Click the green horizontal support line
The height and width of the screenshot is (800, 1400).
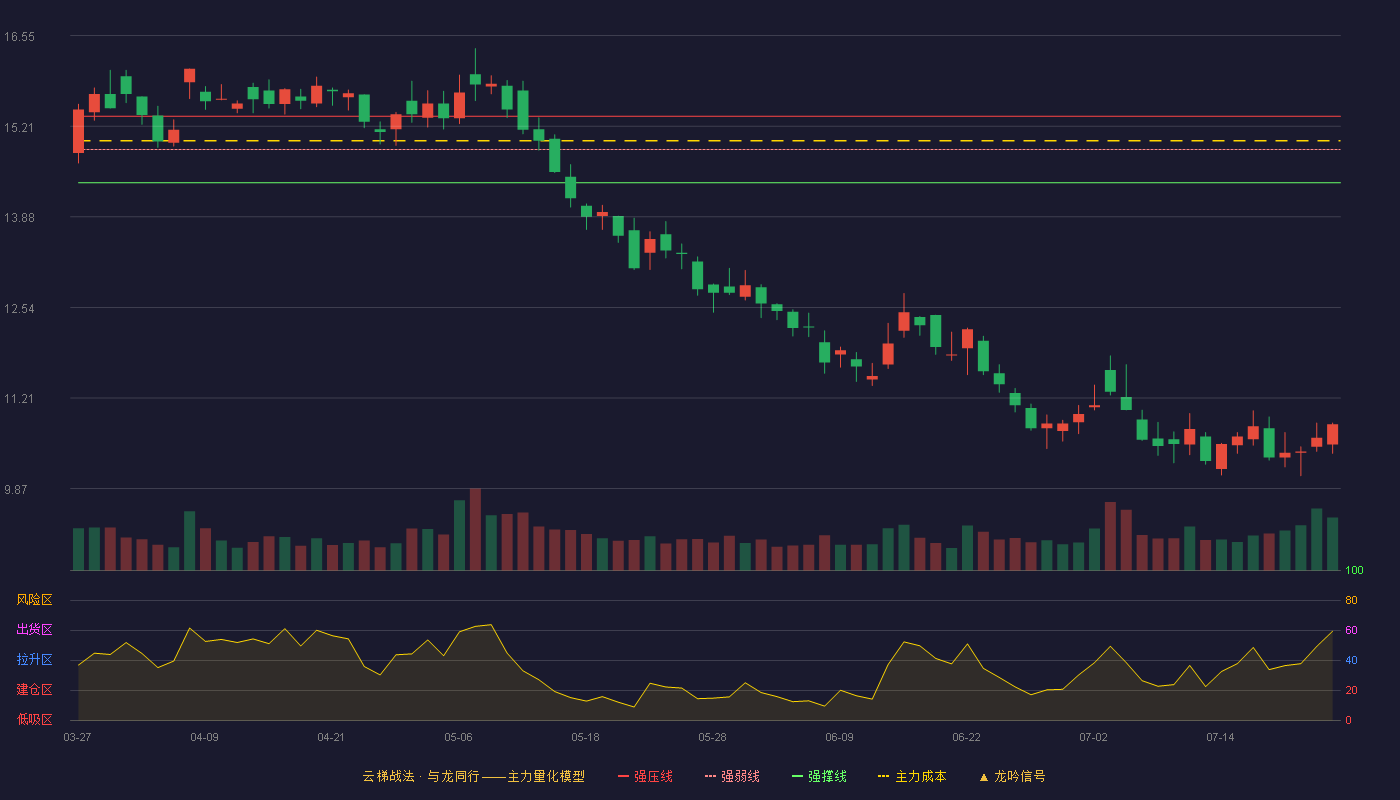pos(709,183)
